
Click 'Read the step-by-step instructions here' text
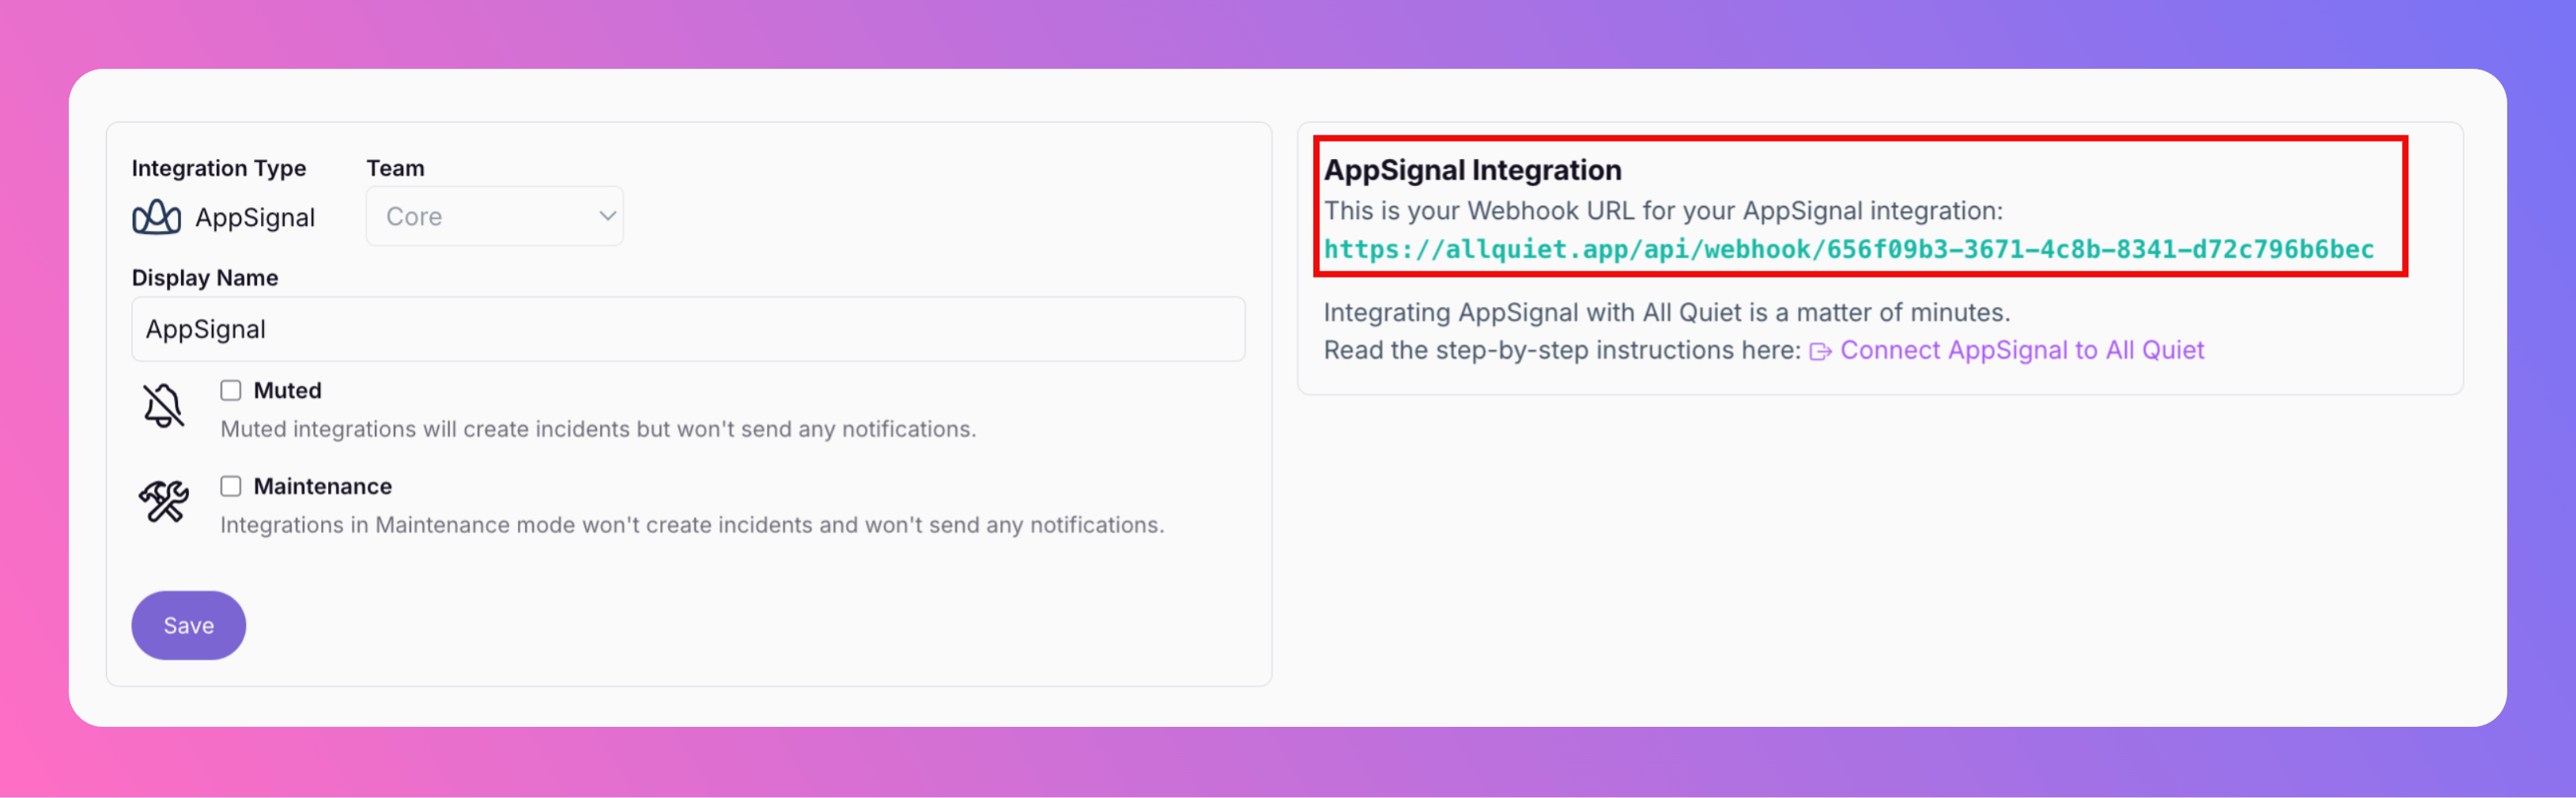coord(1562,350)
